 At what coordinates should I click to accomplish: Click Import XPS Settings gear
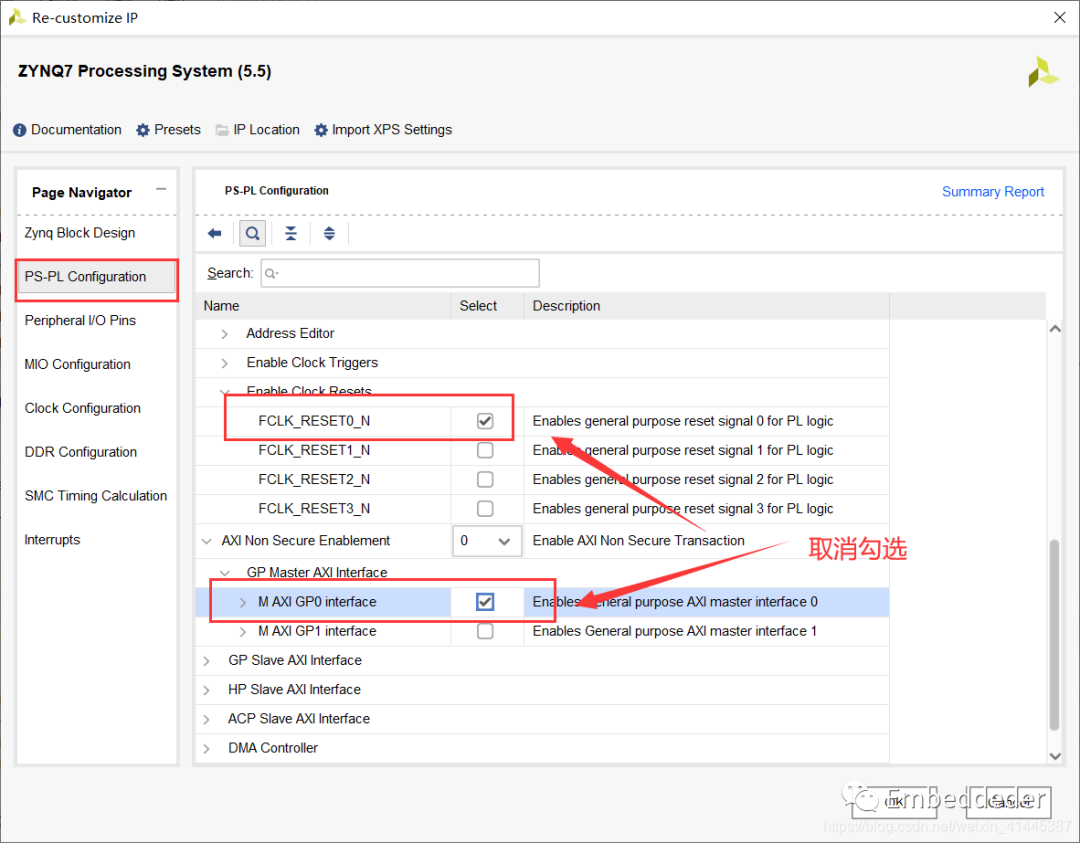pos(383,129)
